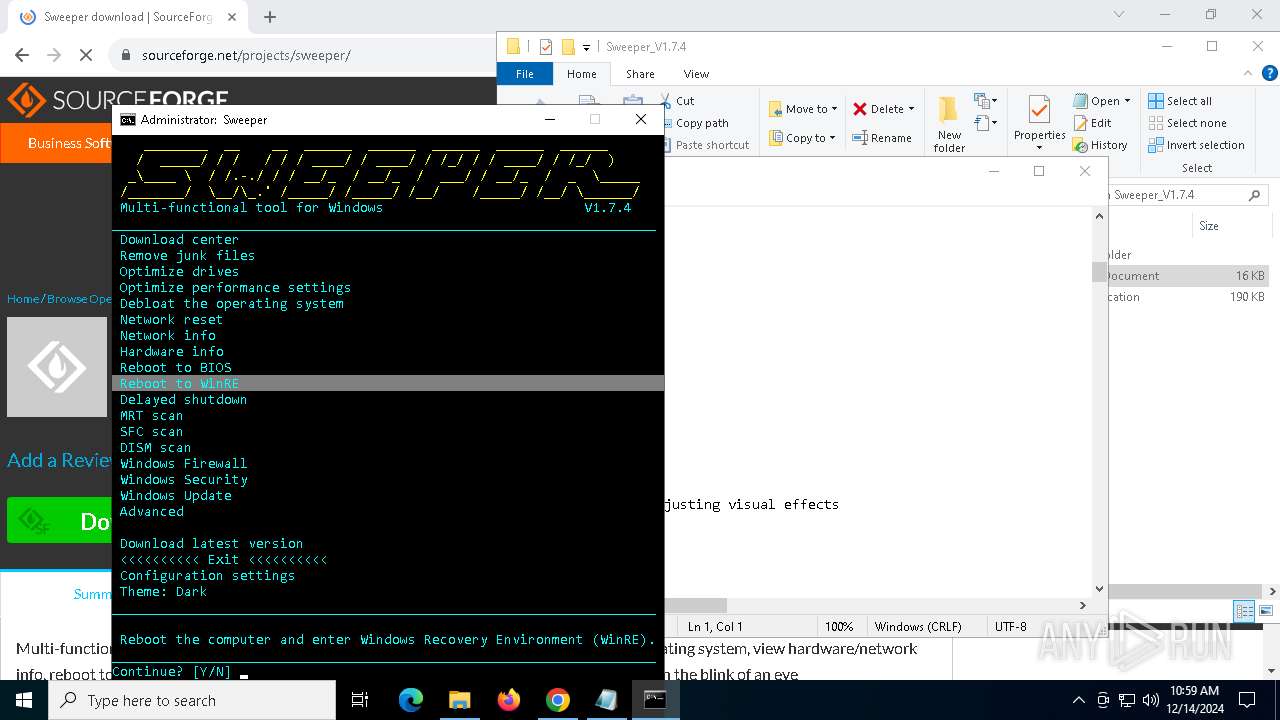The height and width of the screenshot is (720, 1280).
Task: Switch to the Share ribbon tab
Action: point(641,74)
